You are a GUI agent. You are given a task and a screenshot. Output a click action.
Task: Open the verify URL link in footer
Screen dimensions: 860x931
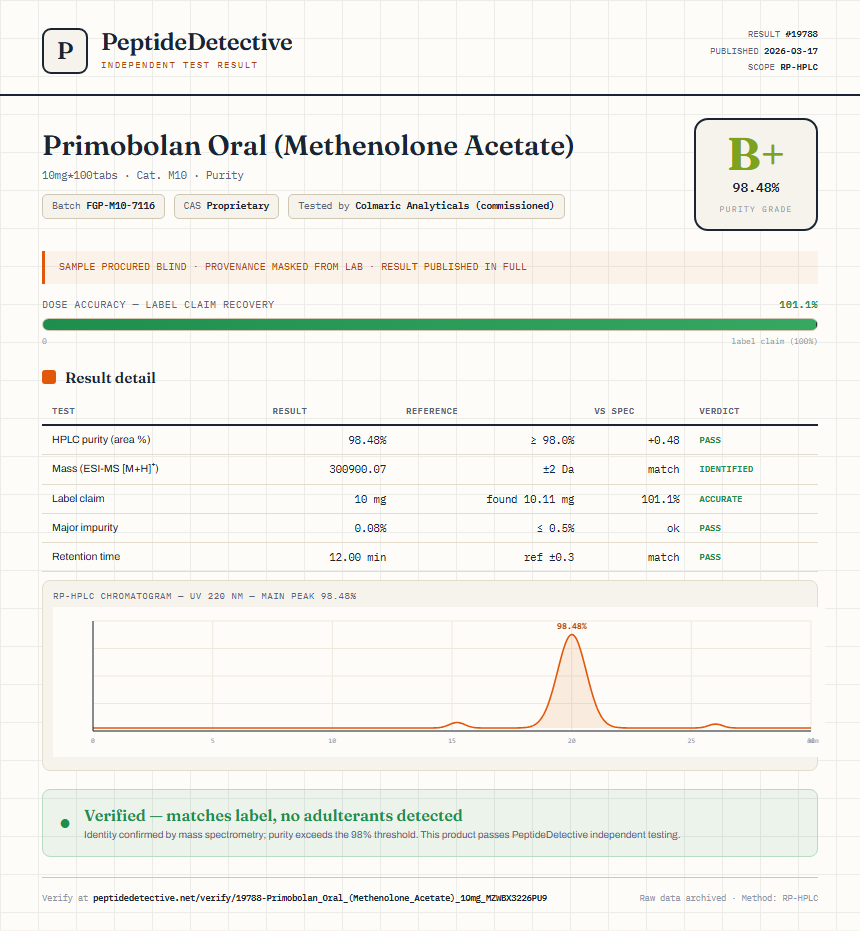[x=320, y=898]
